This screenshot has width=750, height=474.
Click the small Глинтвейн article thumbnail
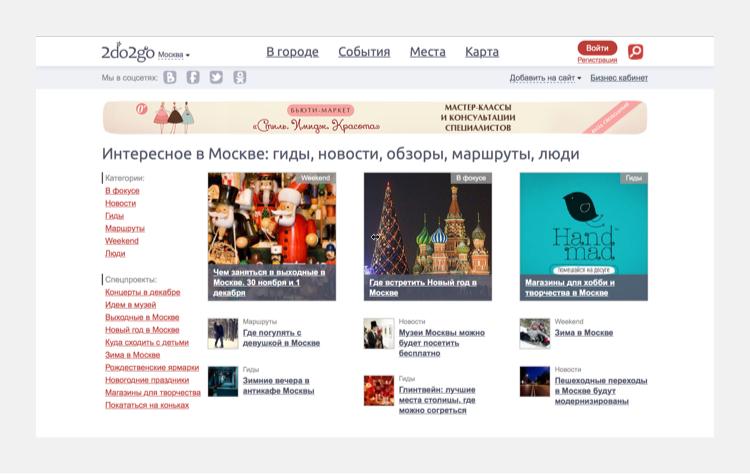[x=378, y=390]
